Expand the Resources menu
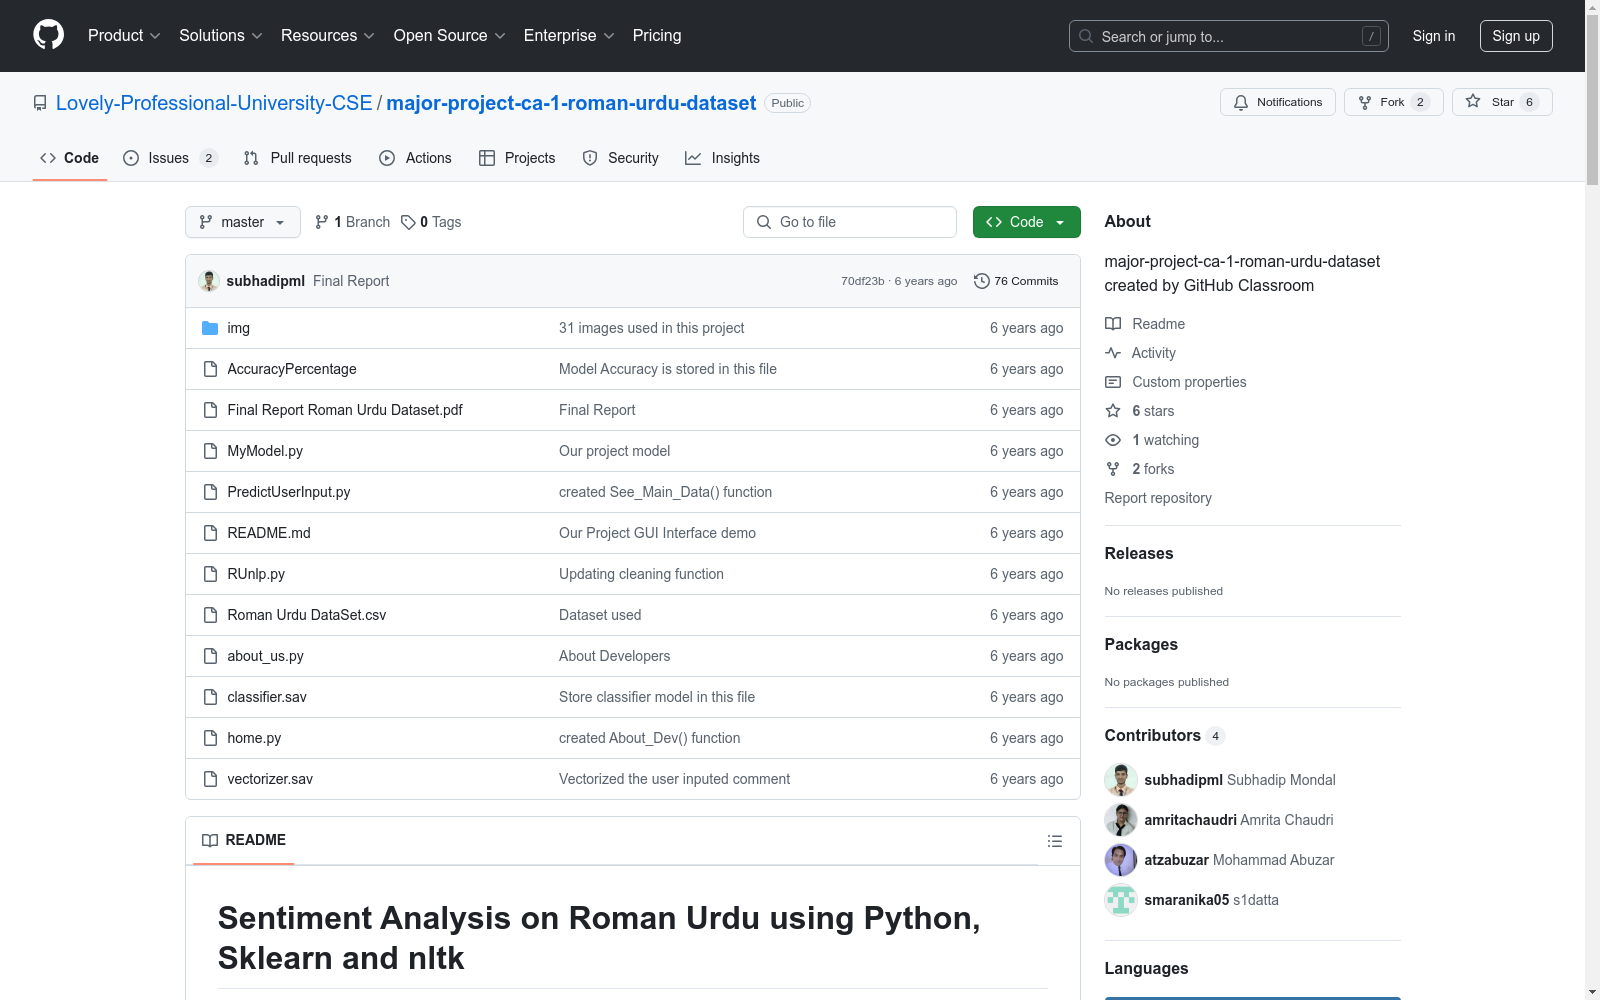The width and height of the screenshot is (1600, 1000). coord(328,36)
